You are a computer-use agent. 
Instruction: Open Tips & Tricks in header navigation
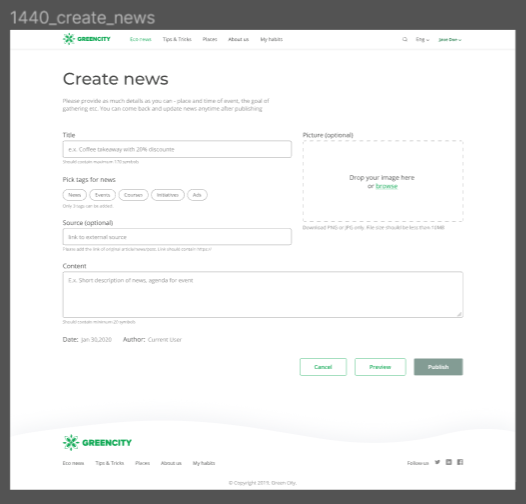coord(177,39)
